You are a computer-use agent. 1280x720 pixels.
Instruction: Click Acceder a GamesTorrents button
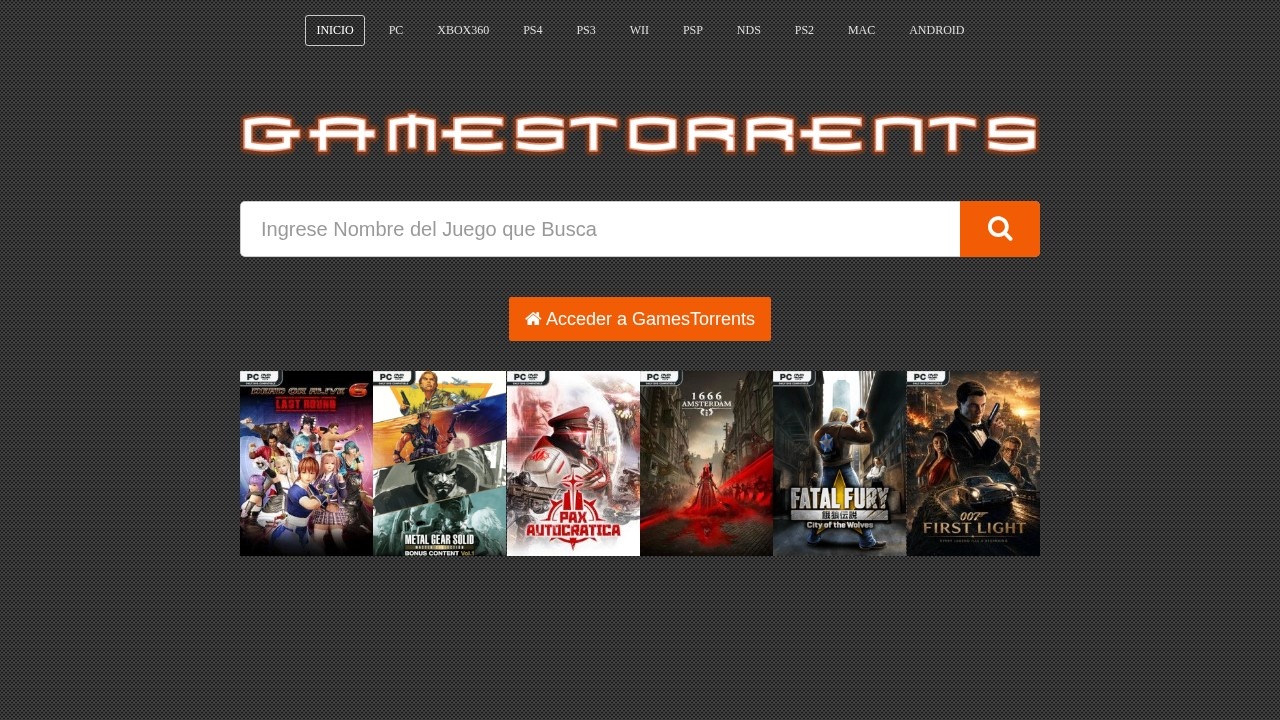(640, 319)
